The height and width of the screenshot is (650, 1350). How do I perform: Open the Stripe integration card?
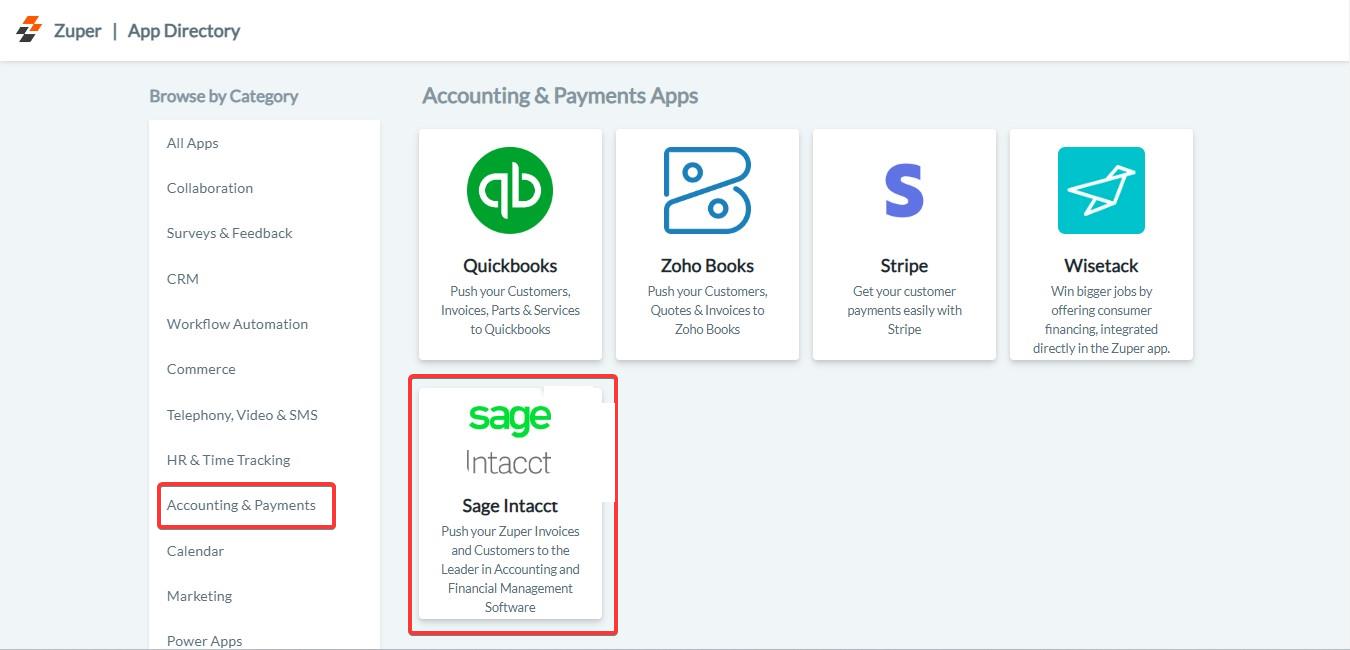[903, 243]
